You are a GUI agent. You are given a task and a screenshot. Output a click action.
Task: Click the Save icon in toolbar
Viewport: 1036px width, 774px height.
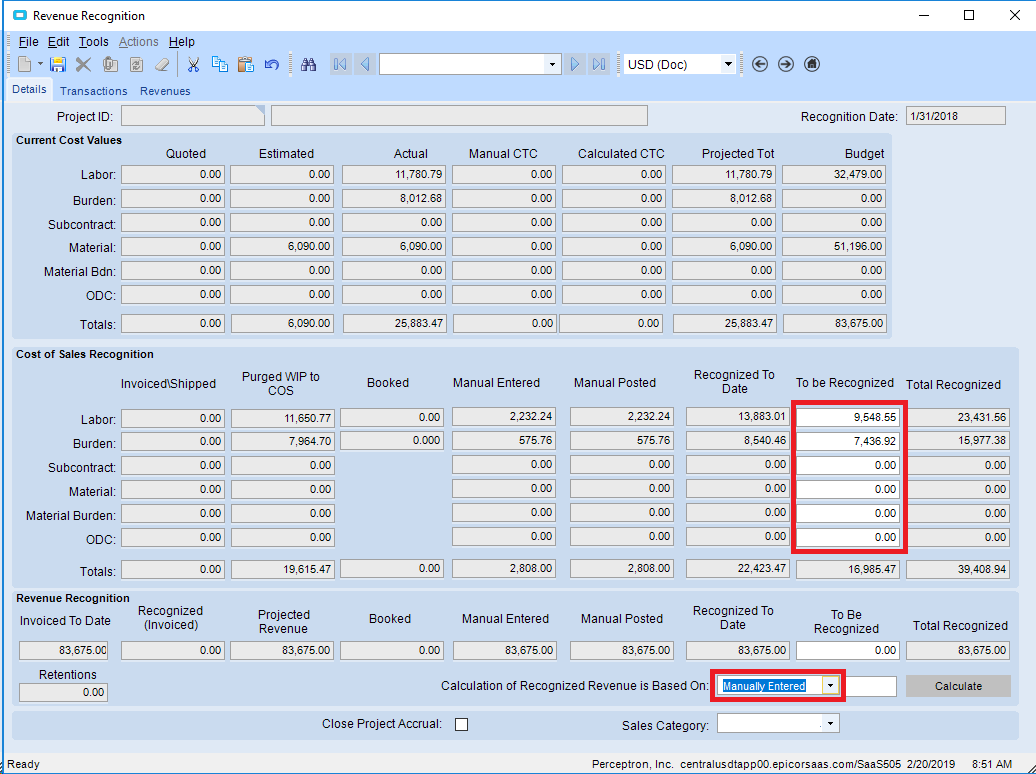pyautogui.click(x=58, y=65)
